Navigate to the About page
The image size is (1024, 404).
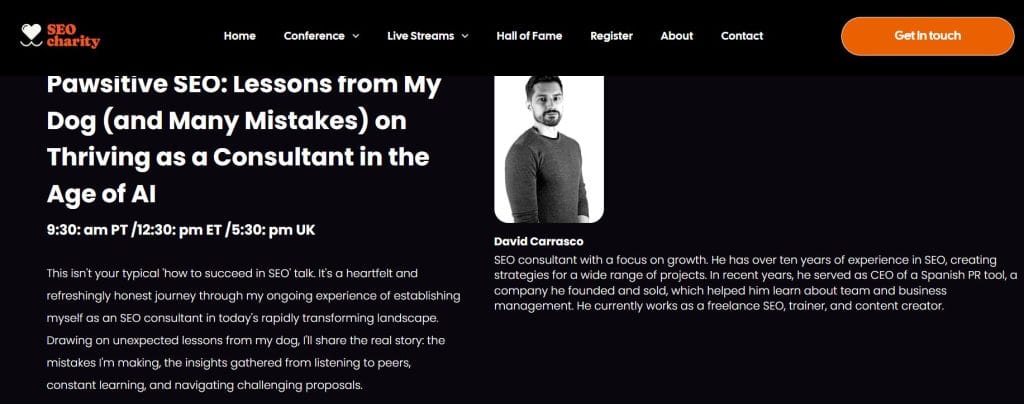[677, 36]
